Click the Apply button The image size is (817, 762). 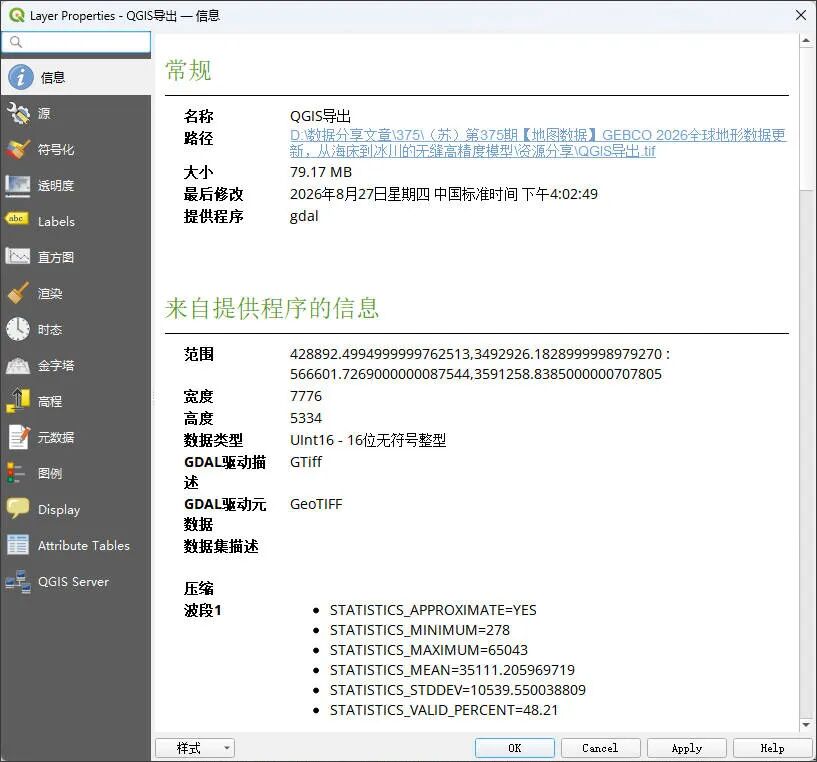click(686, 748)
